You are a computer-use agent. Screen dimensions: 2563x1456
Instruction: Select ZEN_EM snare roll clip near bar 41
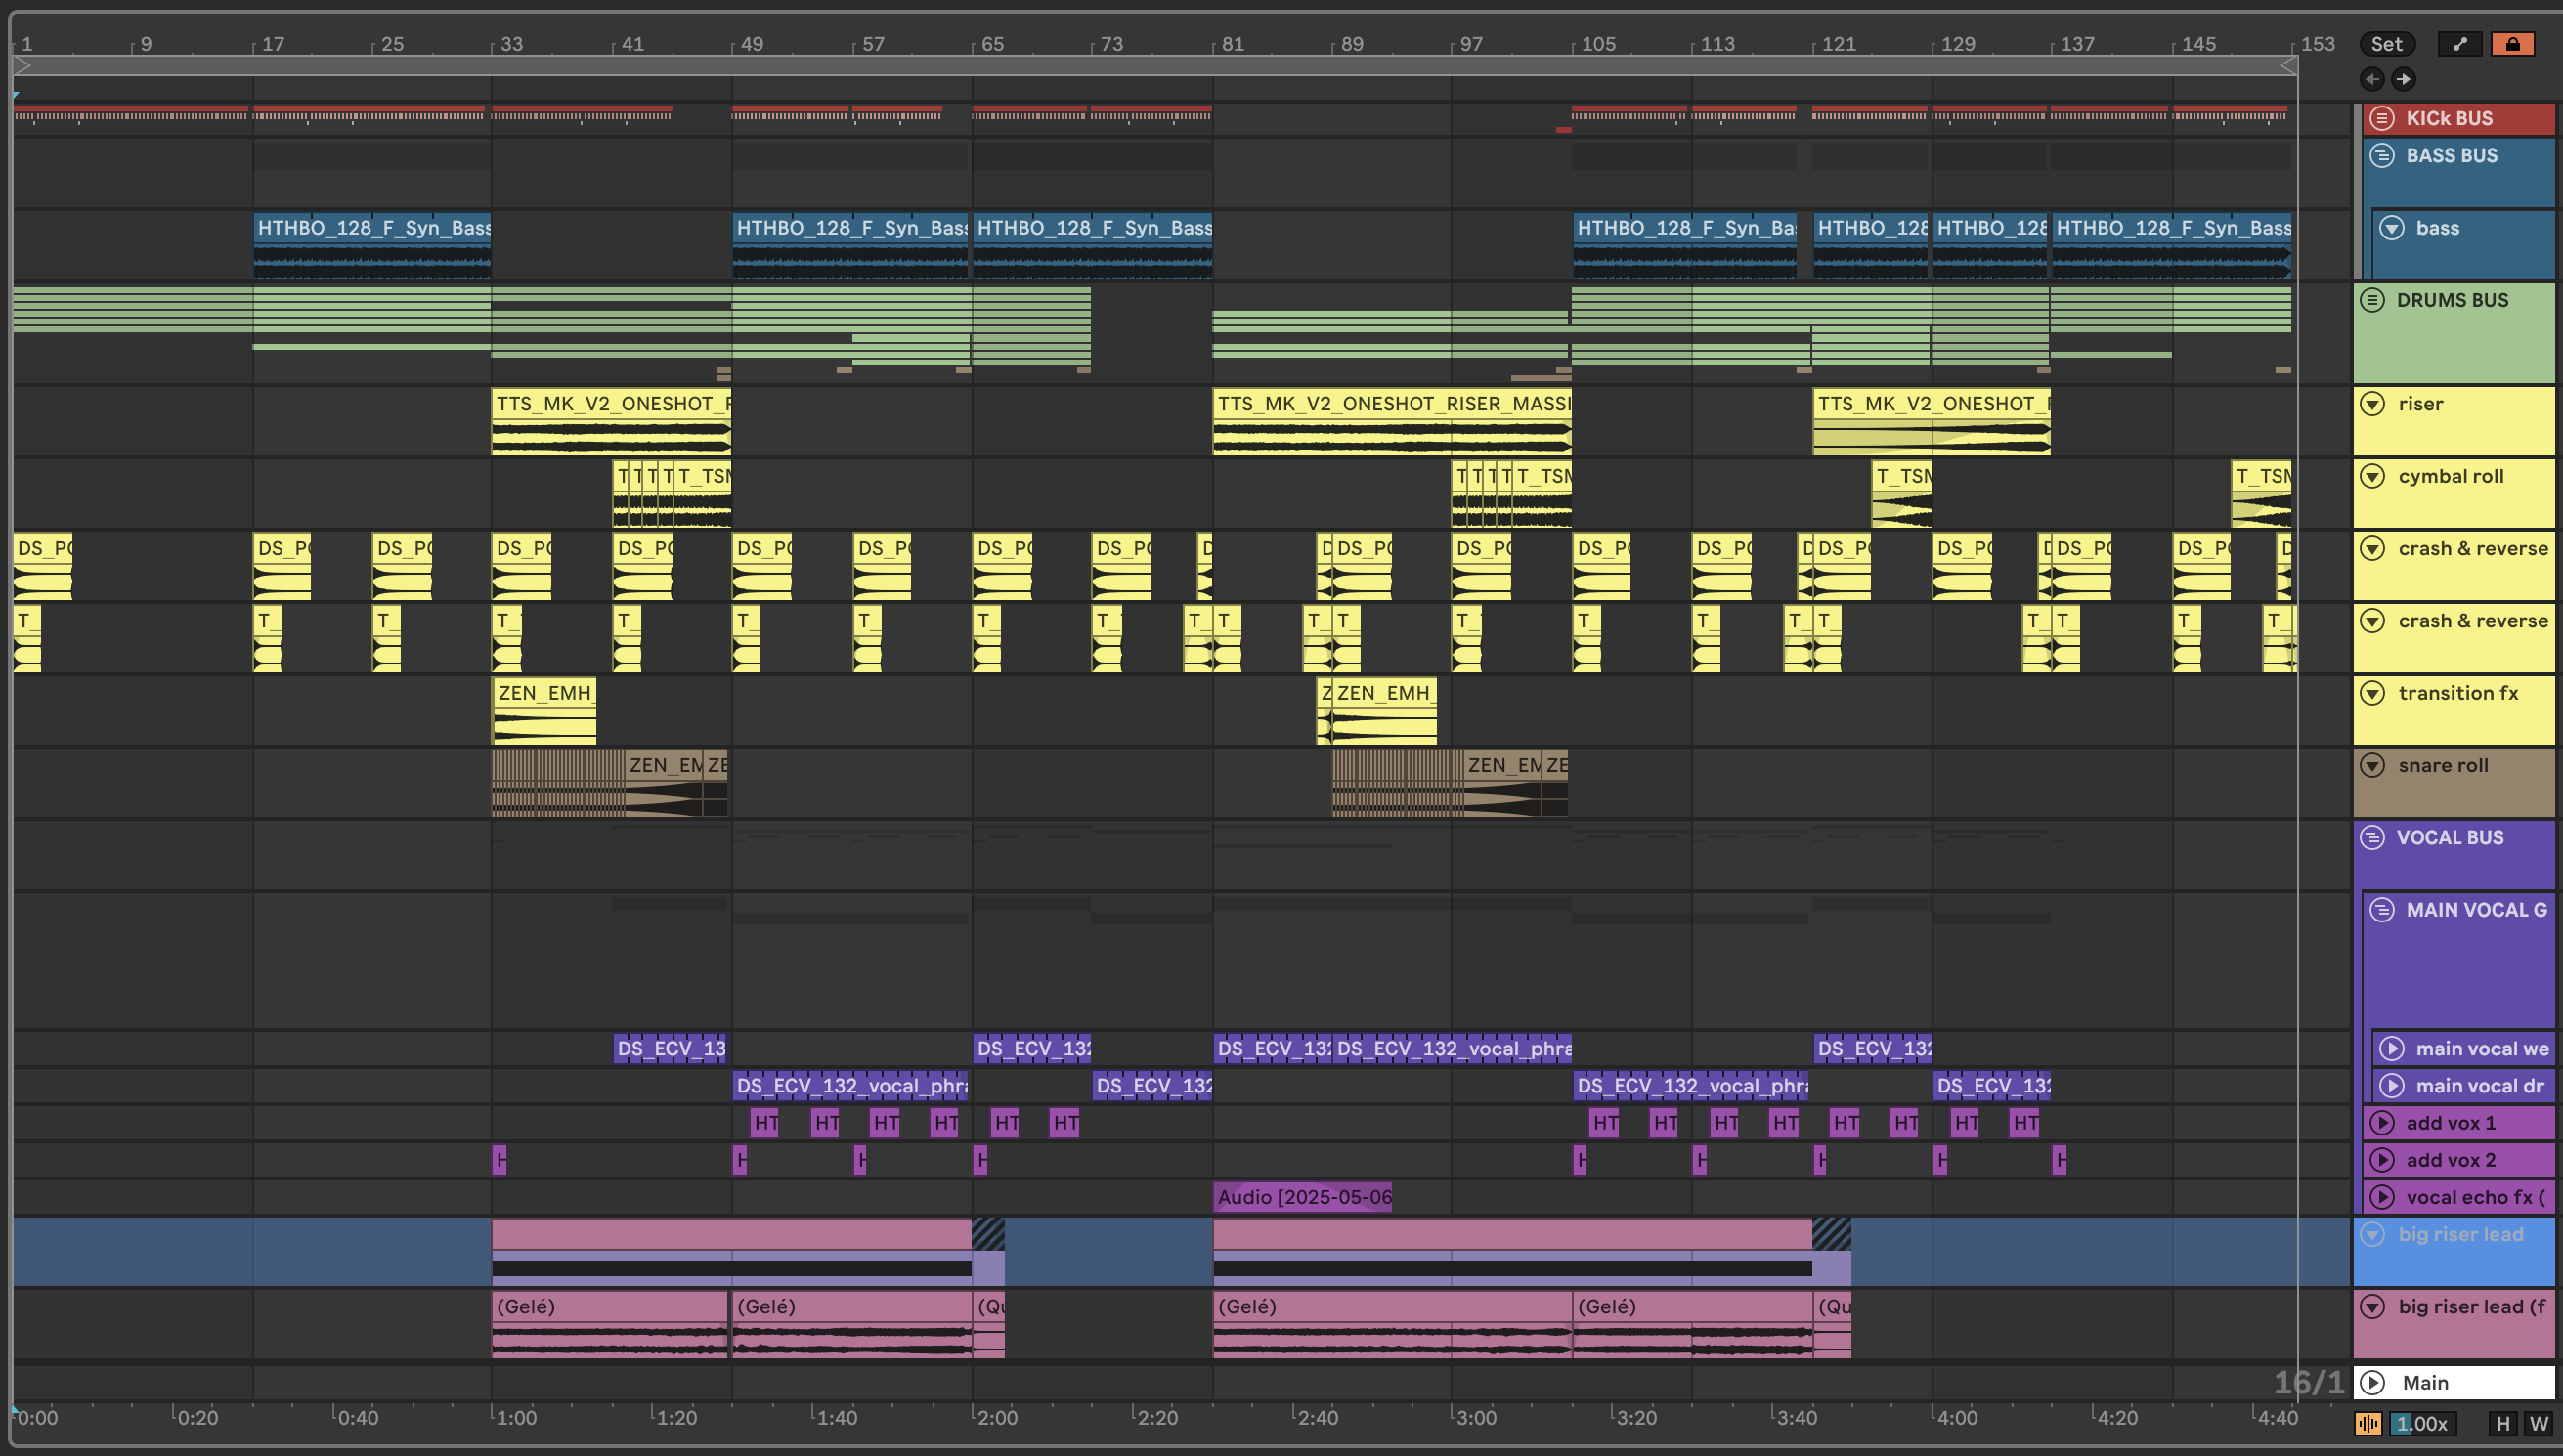(x=664, y=783)
